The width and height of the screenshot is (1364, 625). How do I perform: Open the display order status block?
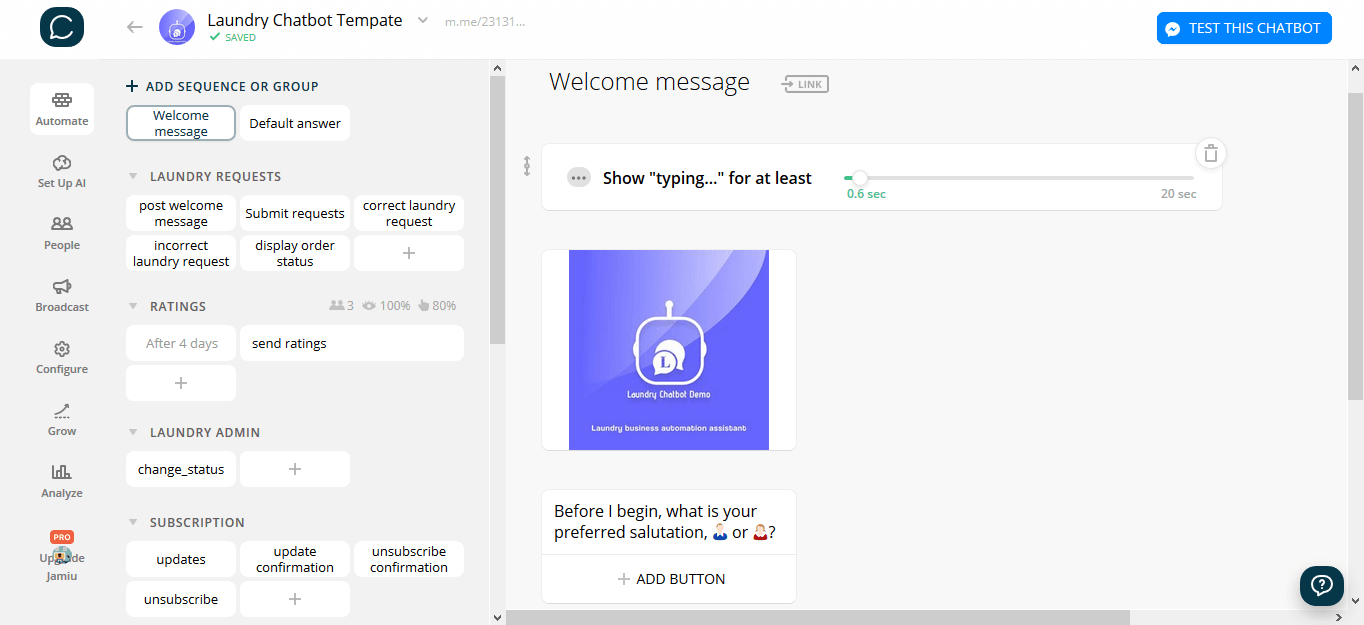(x=295, y=253)
